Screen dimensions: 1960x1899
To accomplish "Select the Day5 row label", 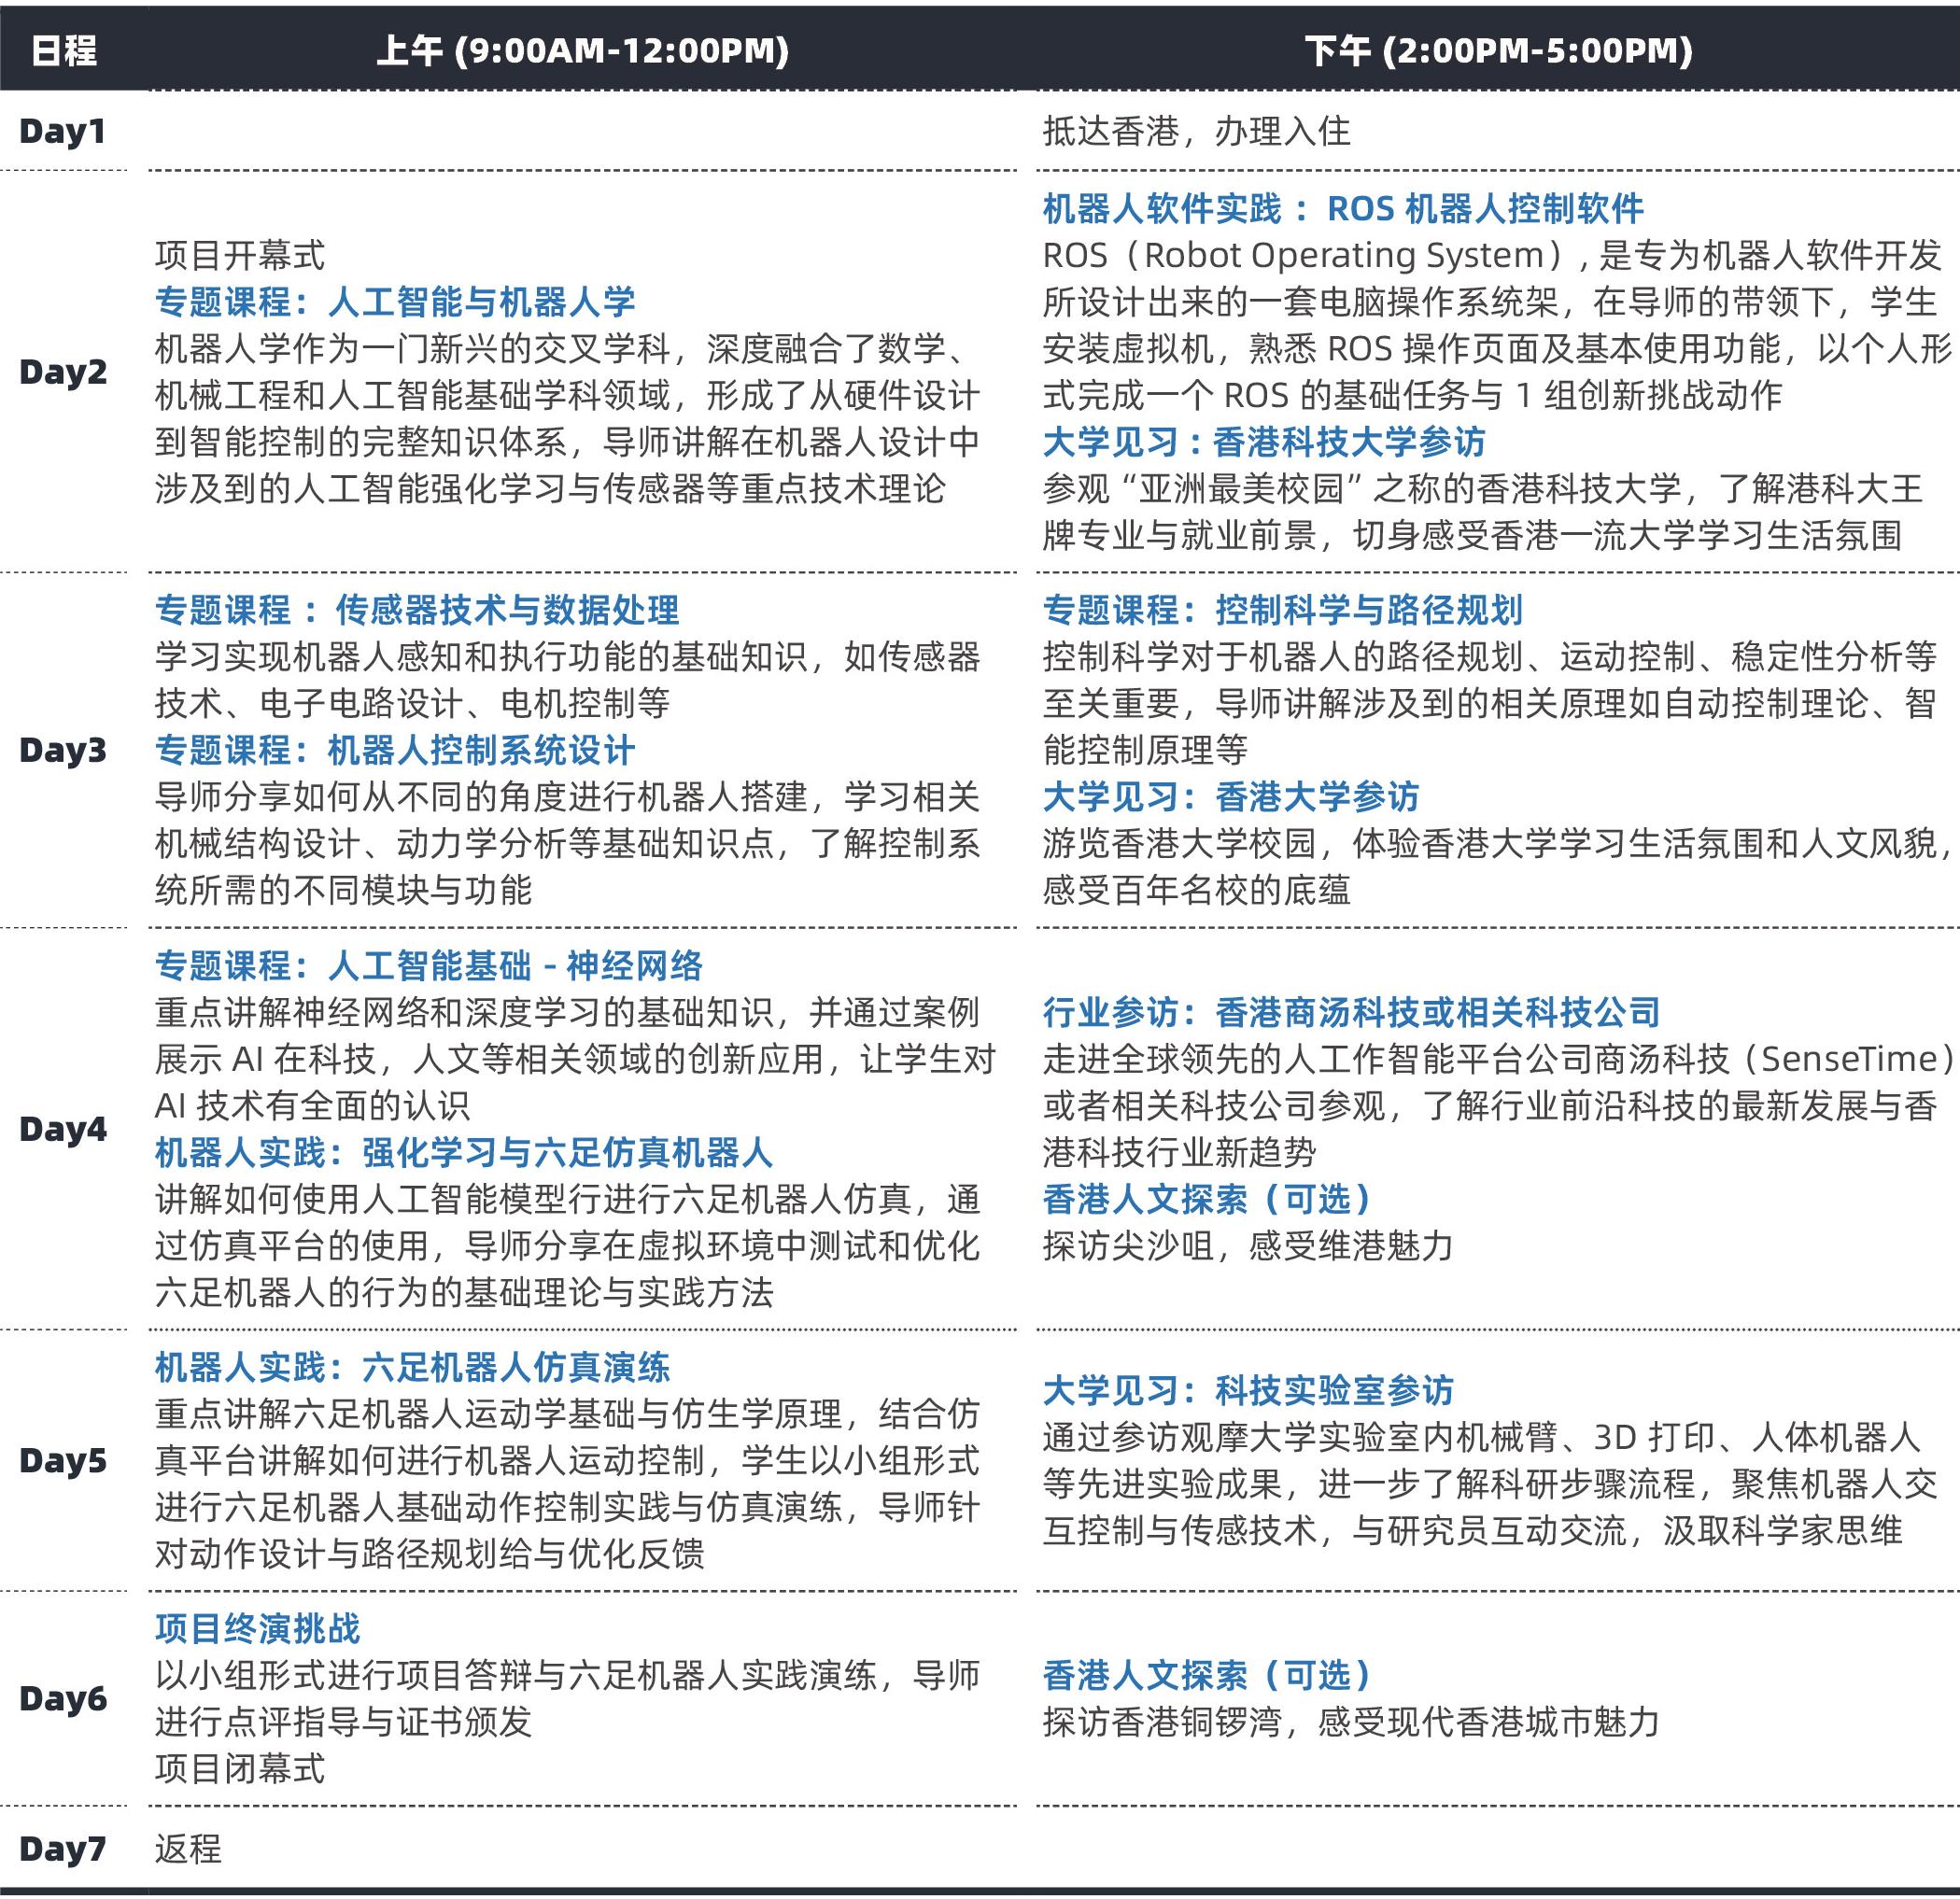I will 62,1461.
